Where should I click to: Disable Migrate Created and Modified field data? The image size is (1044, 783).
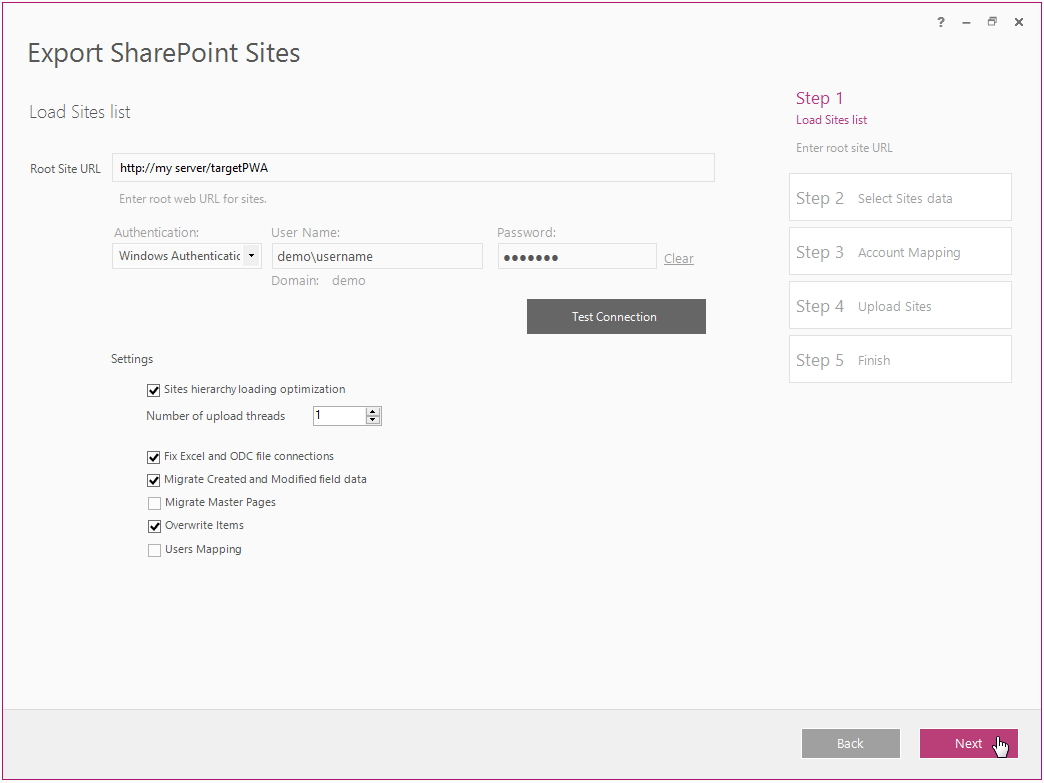154,480
